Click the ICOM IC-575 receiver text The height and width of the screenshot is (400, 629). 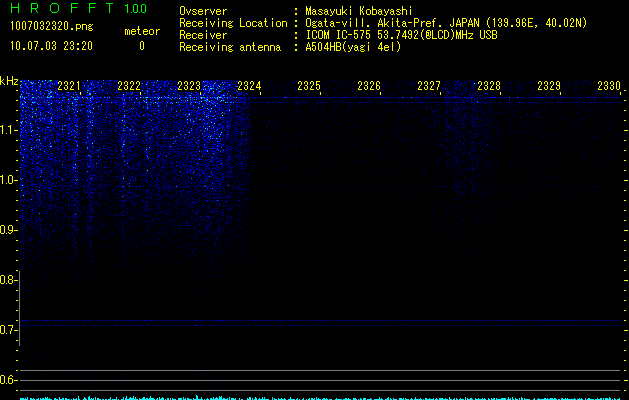pos(401,35)
